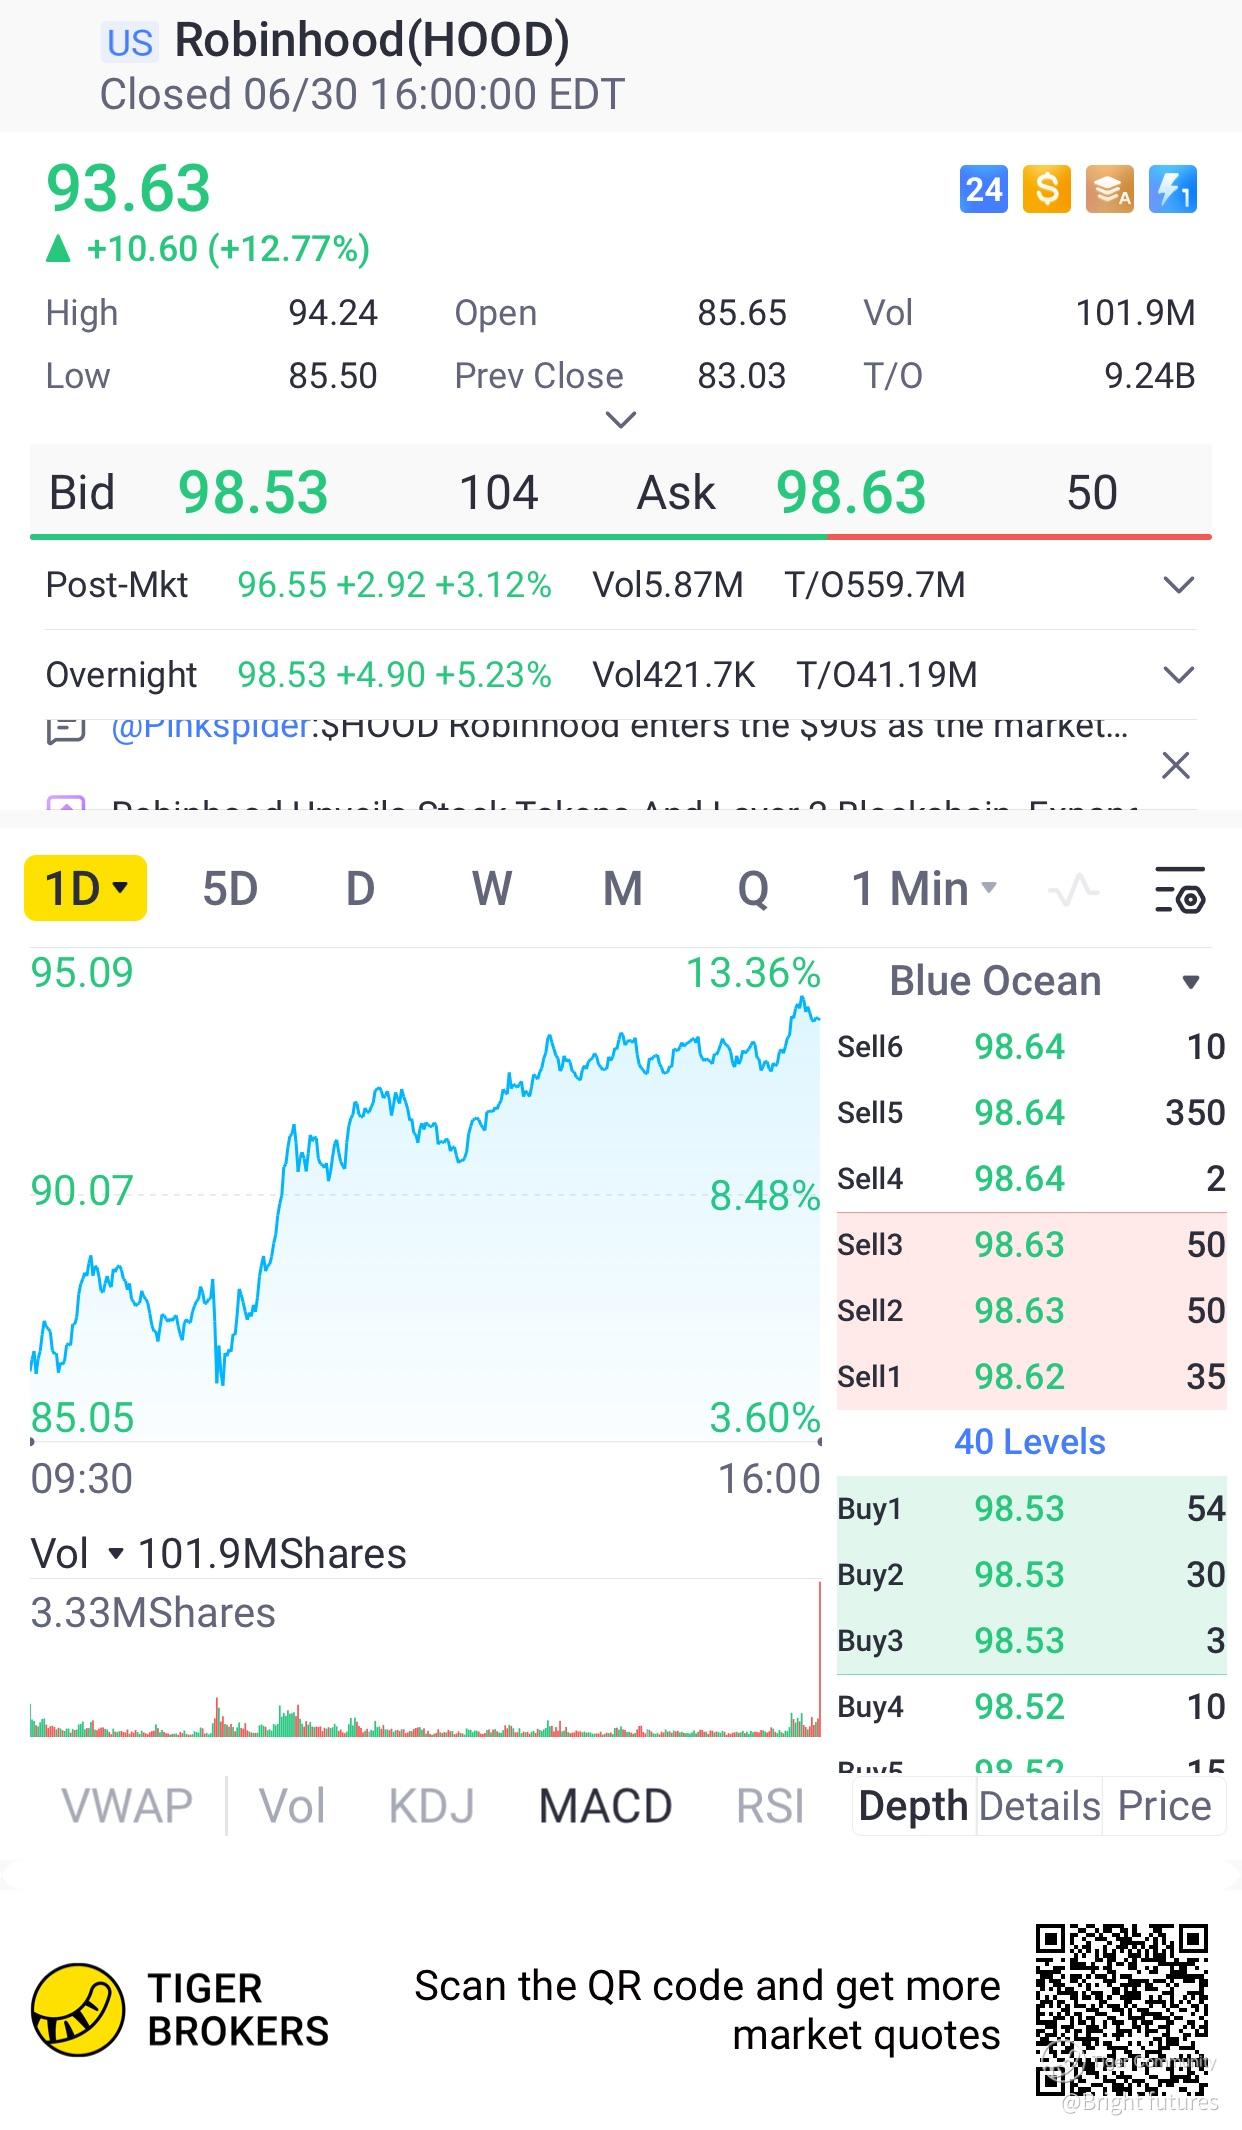Switch chart to 5D timeframe
This screenshot has width=1242, height=2130.
coord(230,888)
